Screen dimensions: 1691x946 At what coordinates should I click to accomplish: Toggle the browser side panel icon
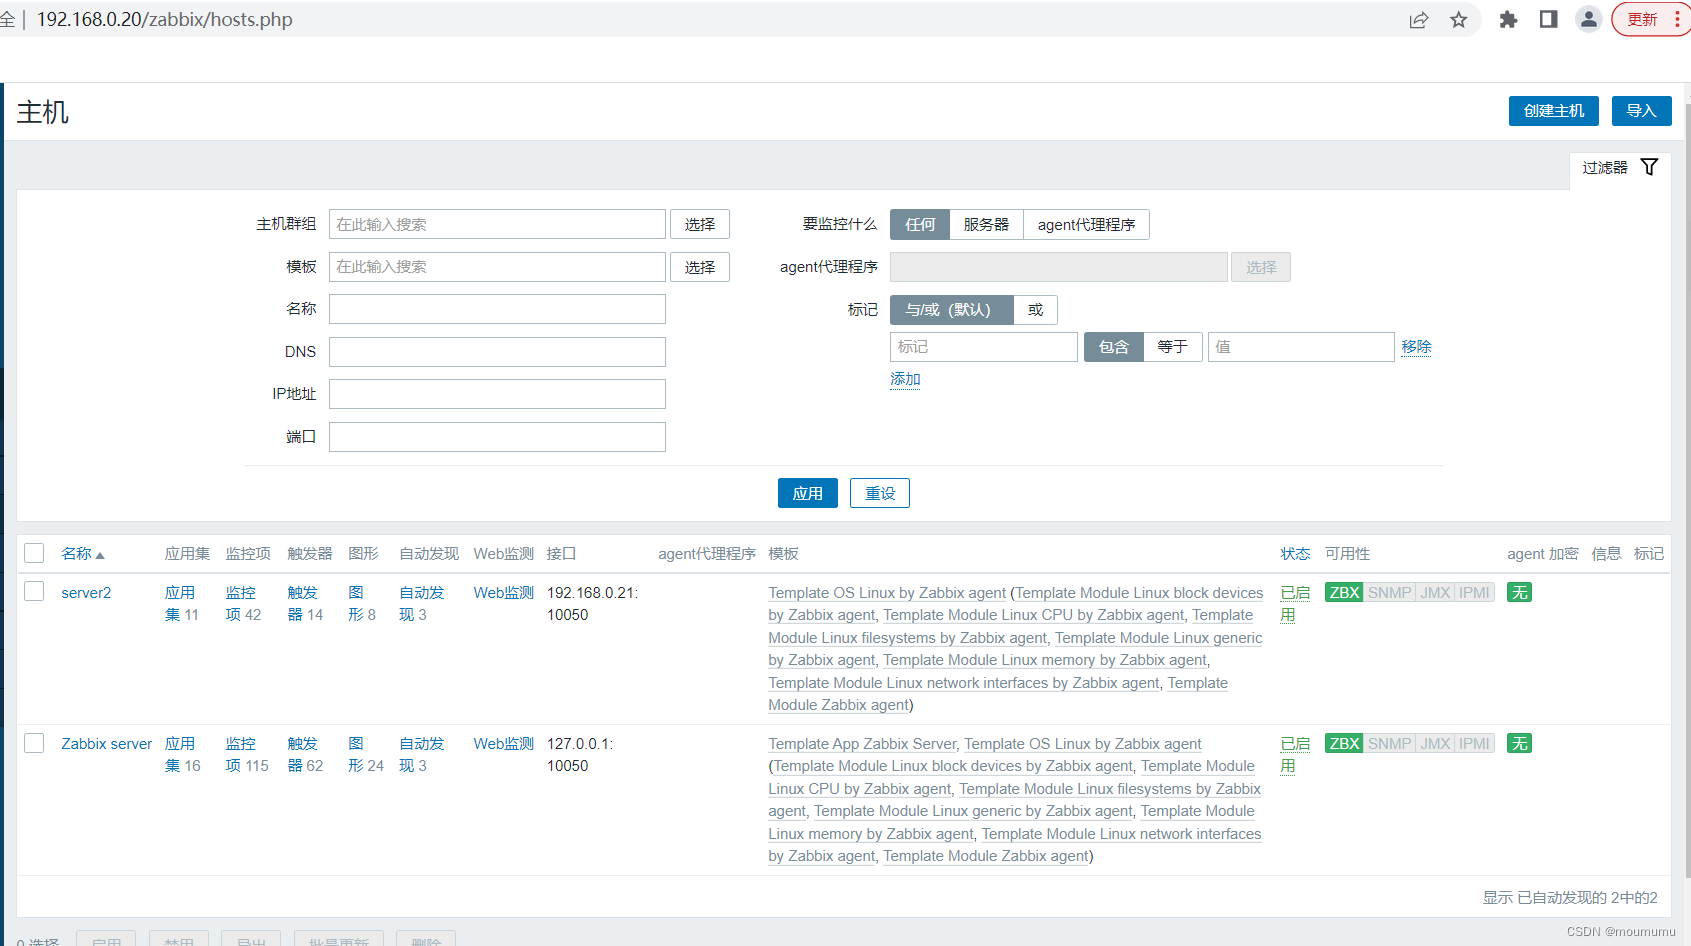[1548, 19]
